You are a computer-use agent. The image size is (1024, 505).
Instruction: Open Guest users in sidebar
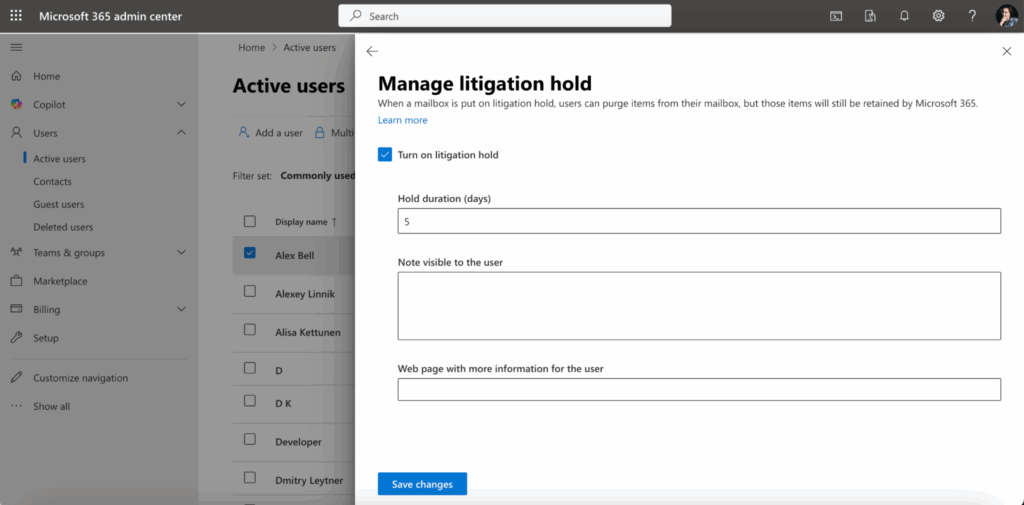(x=59, y=204)
